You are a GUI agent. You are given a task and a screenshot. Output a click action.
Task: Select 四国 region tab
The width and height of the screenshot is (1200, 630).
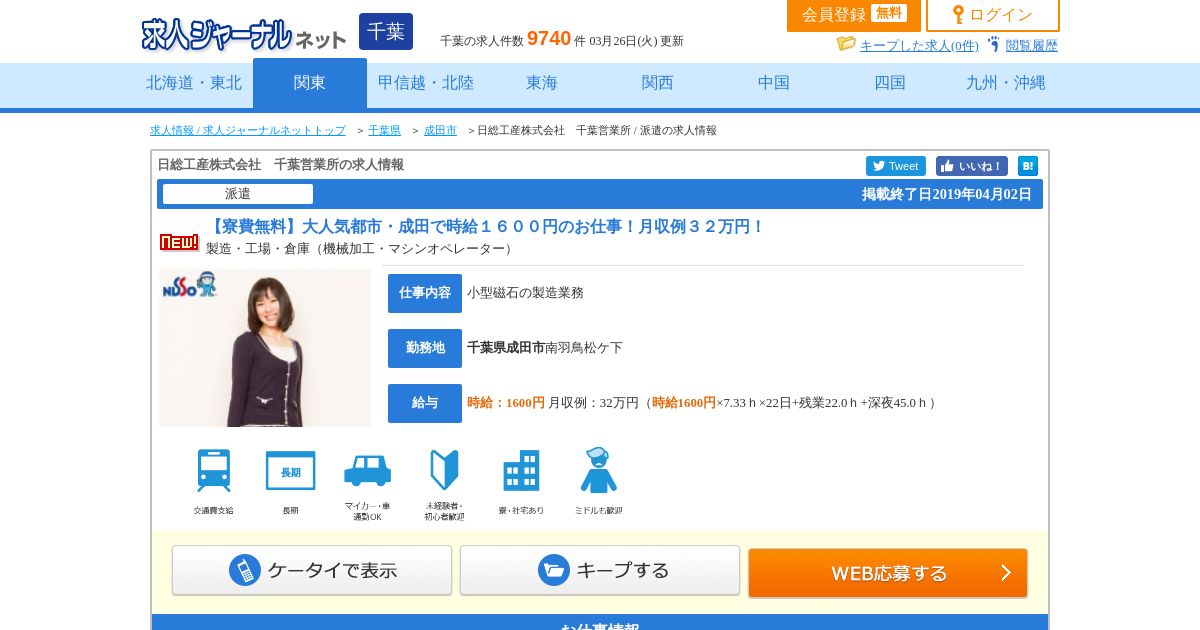click(890, 83)
